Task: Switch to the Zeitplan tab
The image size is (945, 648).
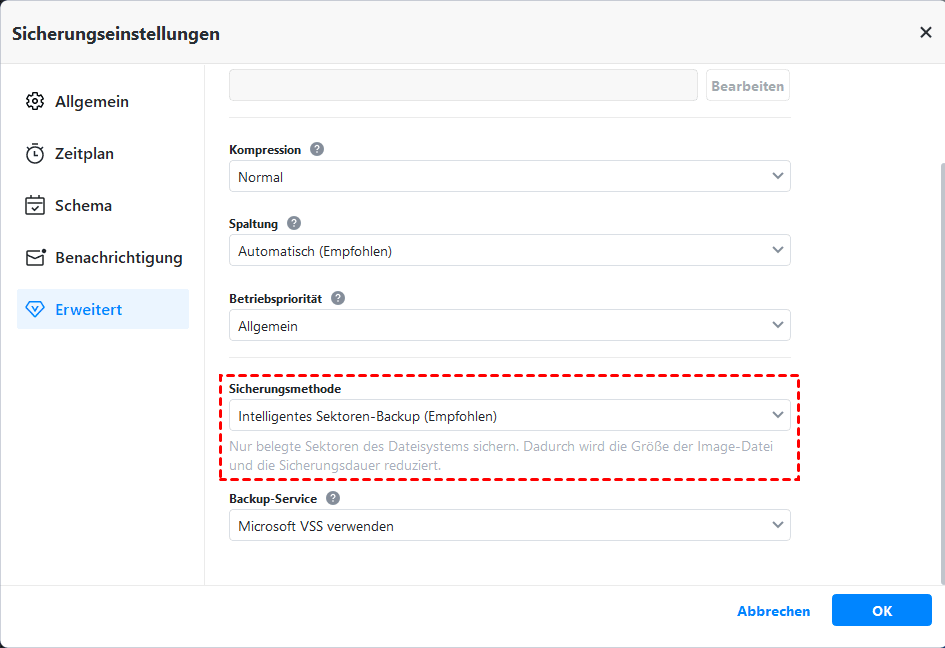Action: (84, 154)
